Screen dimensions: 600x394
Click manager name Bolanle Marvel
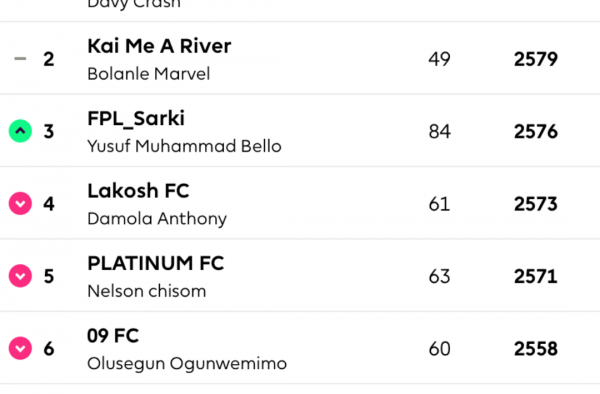click(x=148, y=73)
